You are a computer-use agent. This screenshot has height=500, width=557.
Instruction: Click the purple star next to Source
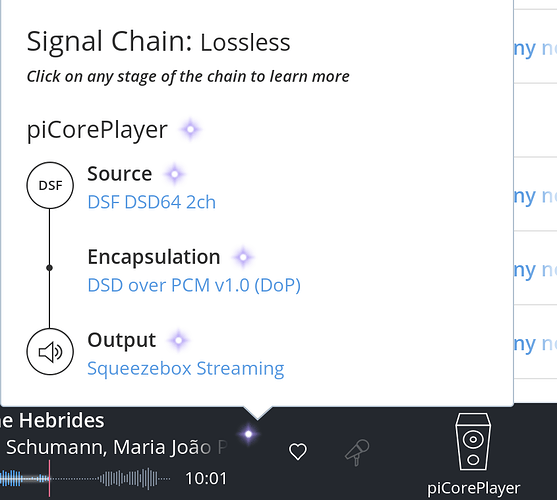(x=174, y=174)
